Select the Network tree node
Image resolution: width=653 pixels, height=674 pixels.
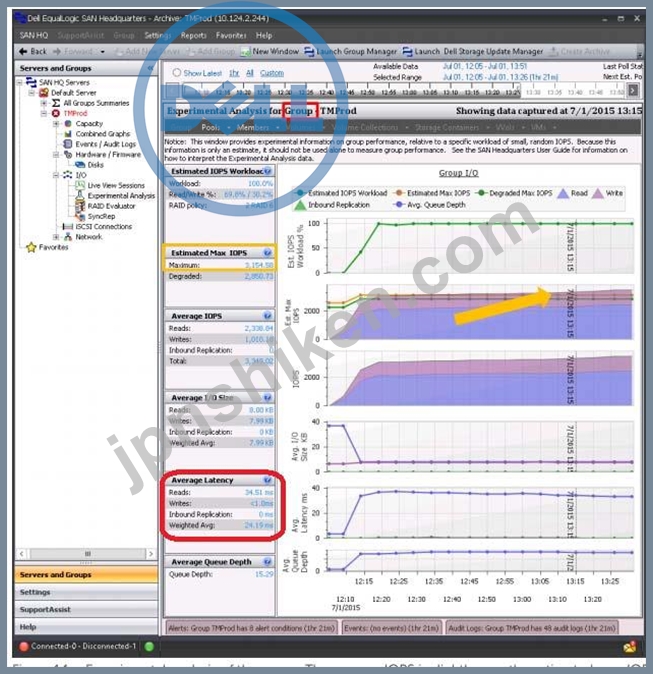click(89, 237)
